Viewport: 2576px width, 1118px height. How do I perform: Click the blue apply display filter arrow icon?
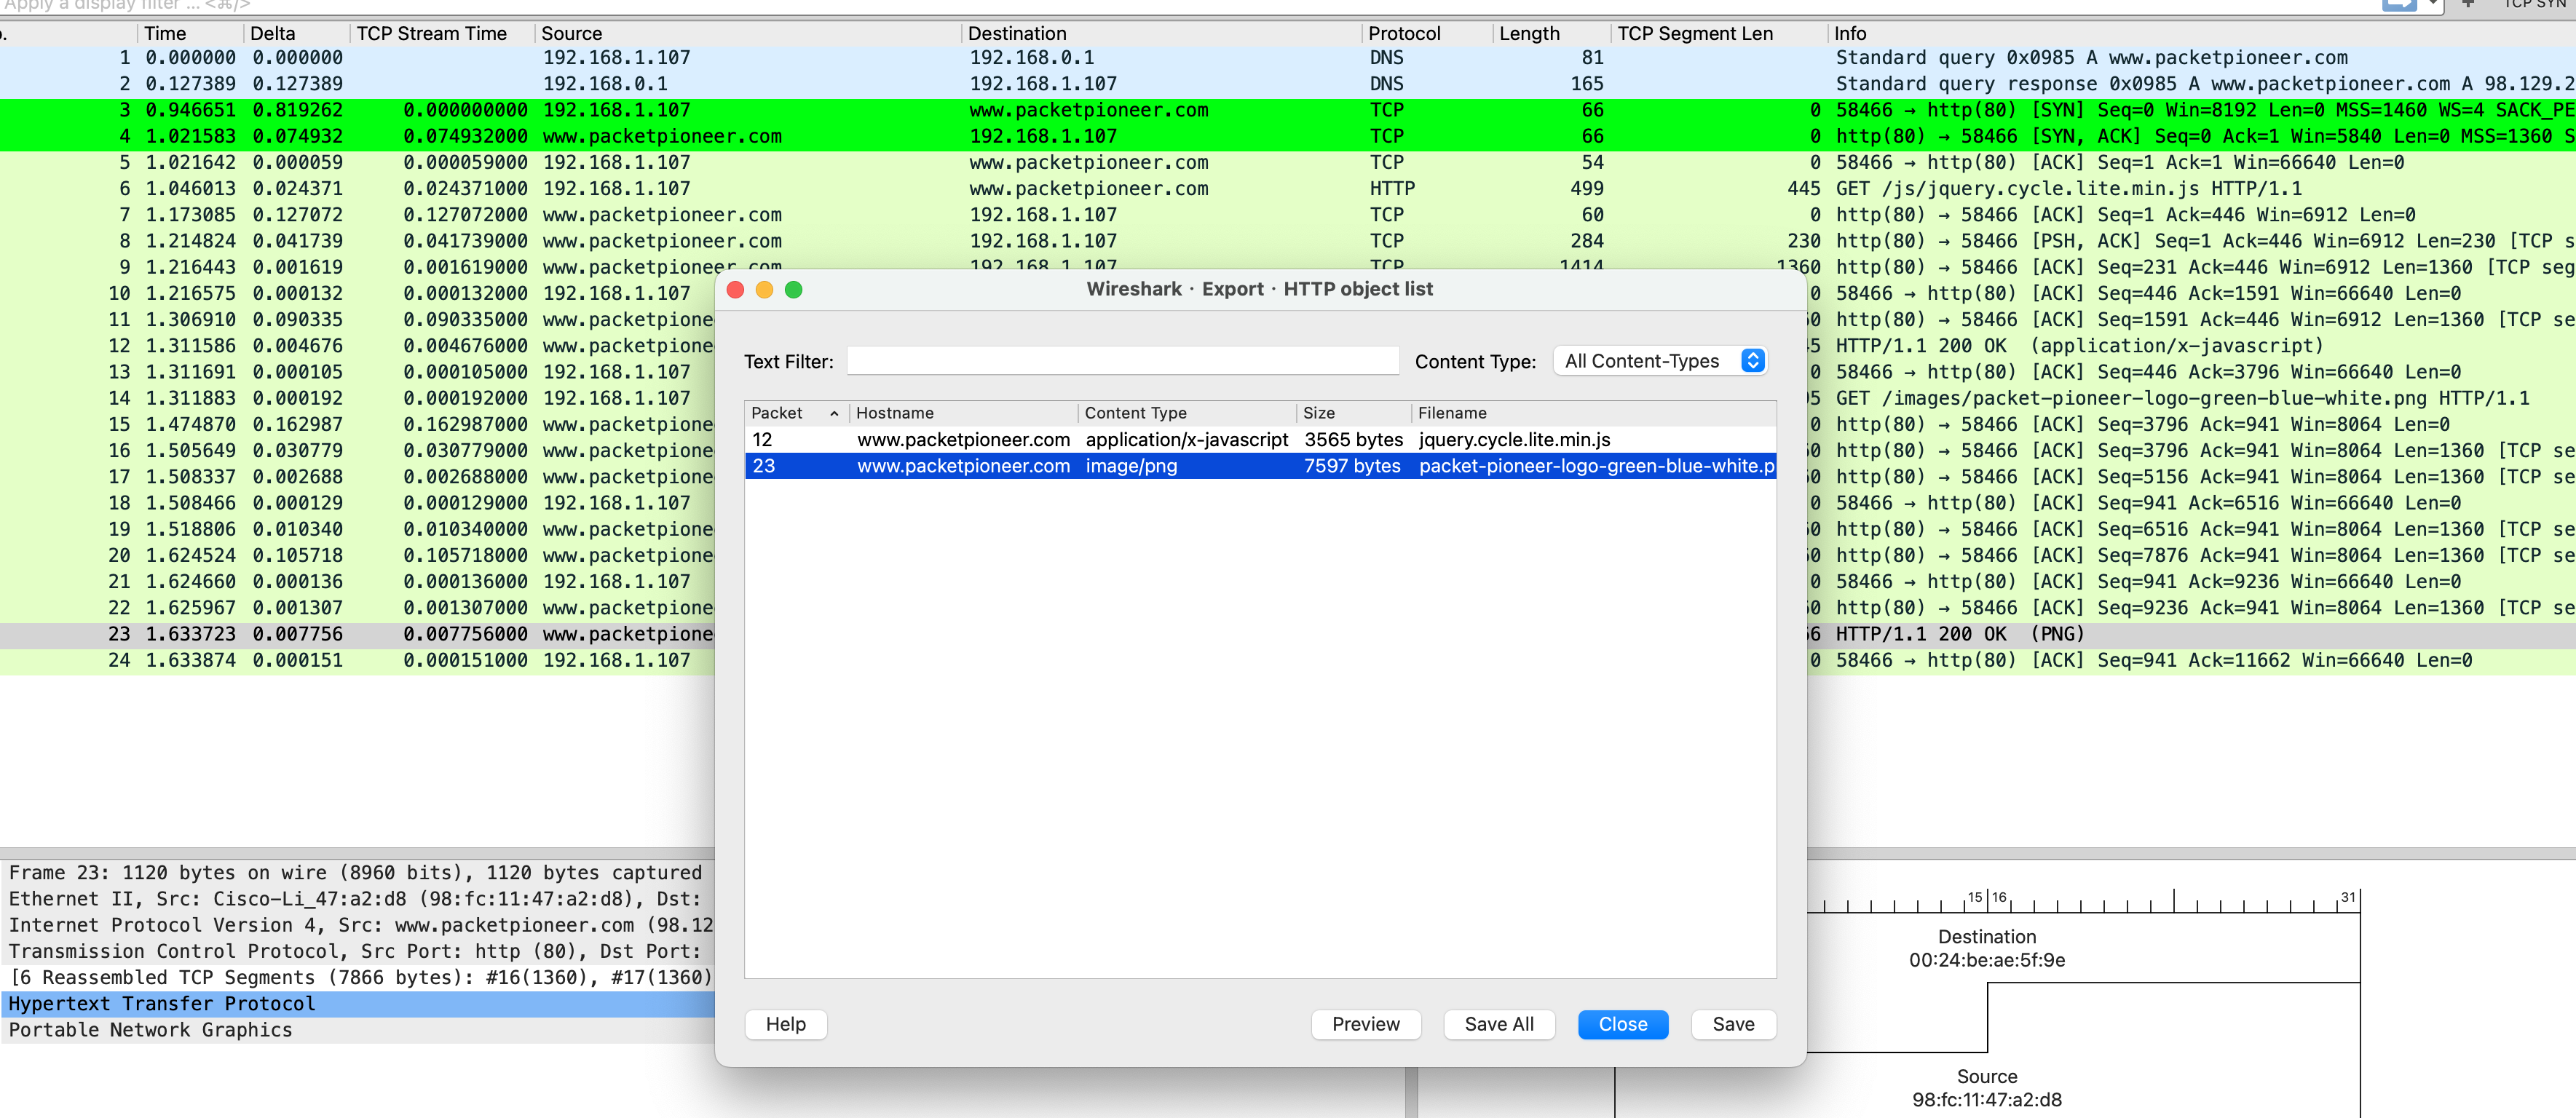tap(2400, 5)
